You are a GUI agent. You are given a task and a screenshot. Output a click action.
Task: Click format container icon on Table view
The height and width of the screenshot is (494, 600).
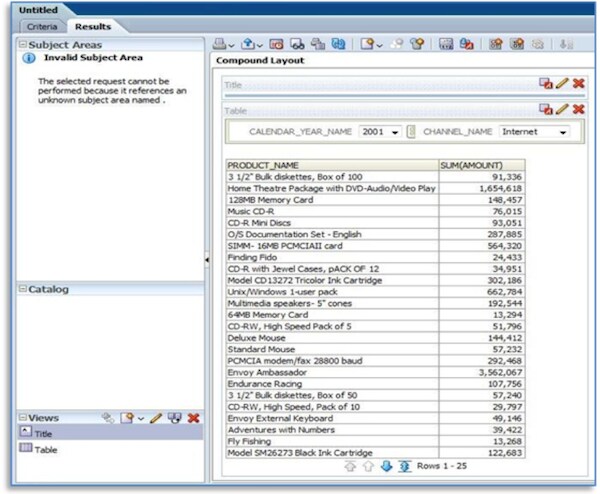[546, 109]
